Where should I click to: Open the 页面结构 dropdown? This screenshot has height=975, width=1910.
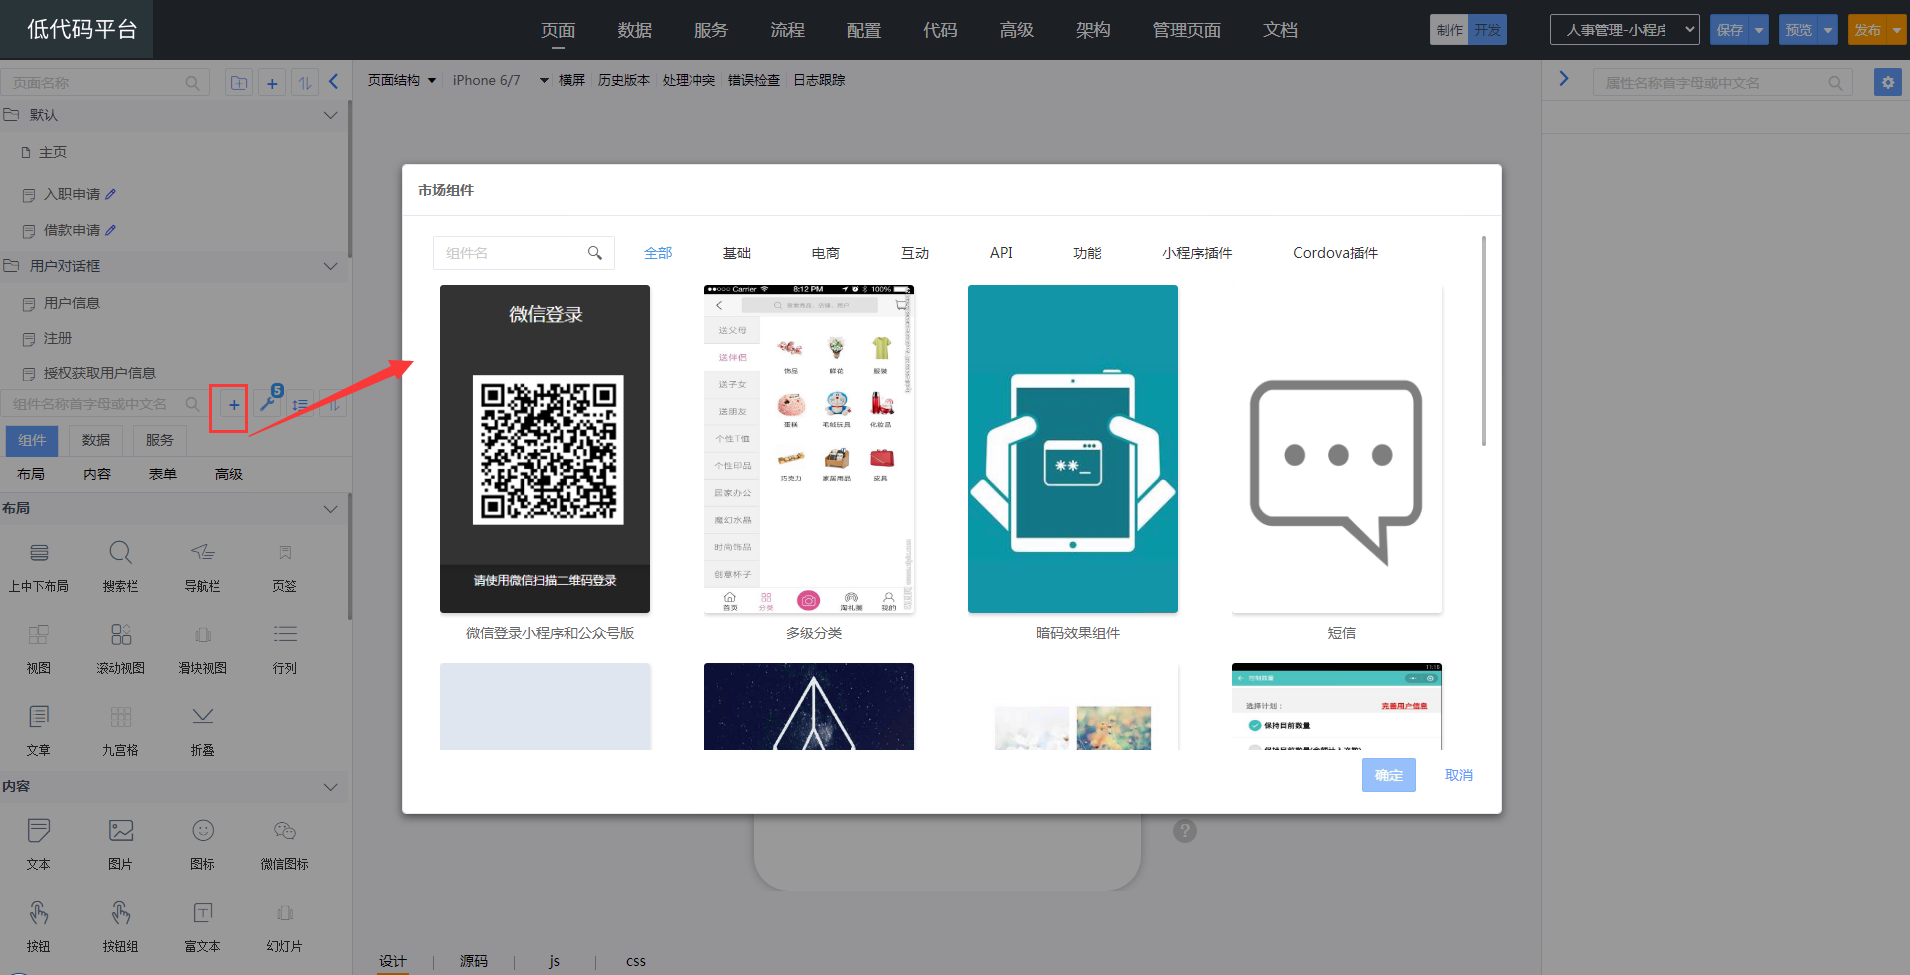[x=402, y=80]
